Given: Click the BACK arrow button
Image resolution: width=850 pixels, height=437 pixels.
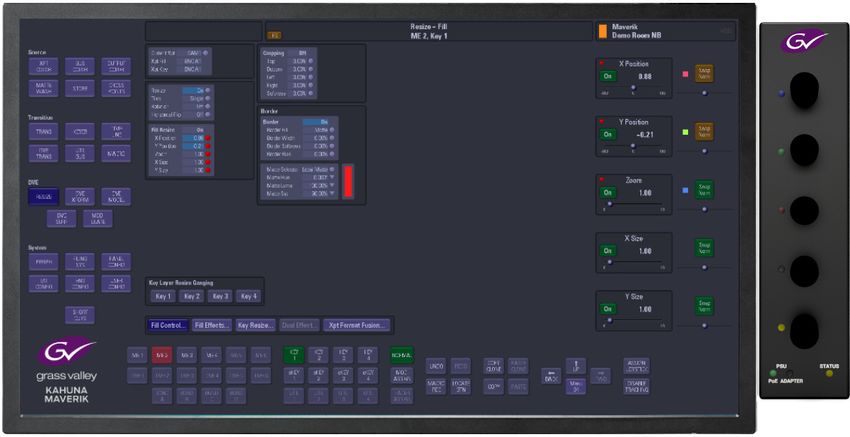Looking at the screenshot, I should point(551,376).
